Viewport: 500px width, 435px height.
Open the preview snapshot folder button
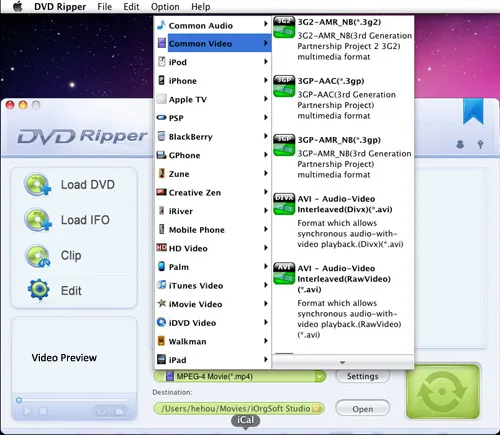click(x=119, y=412)
